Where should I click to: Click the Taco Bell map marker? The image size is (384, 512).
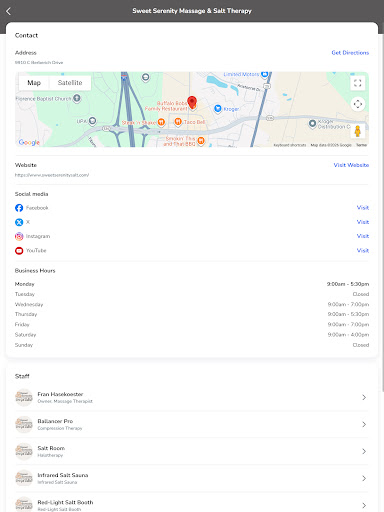(178, 122)
